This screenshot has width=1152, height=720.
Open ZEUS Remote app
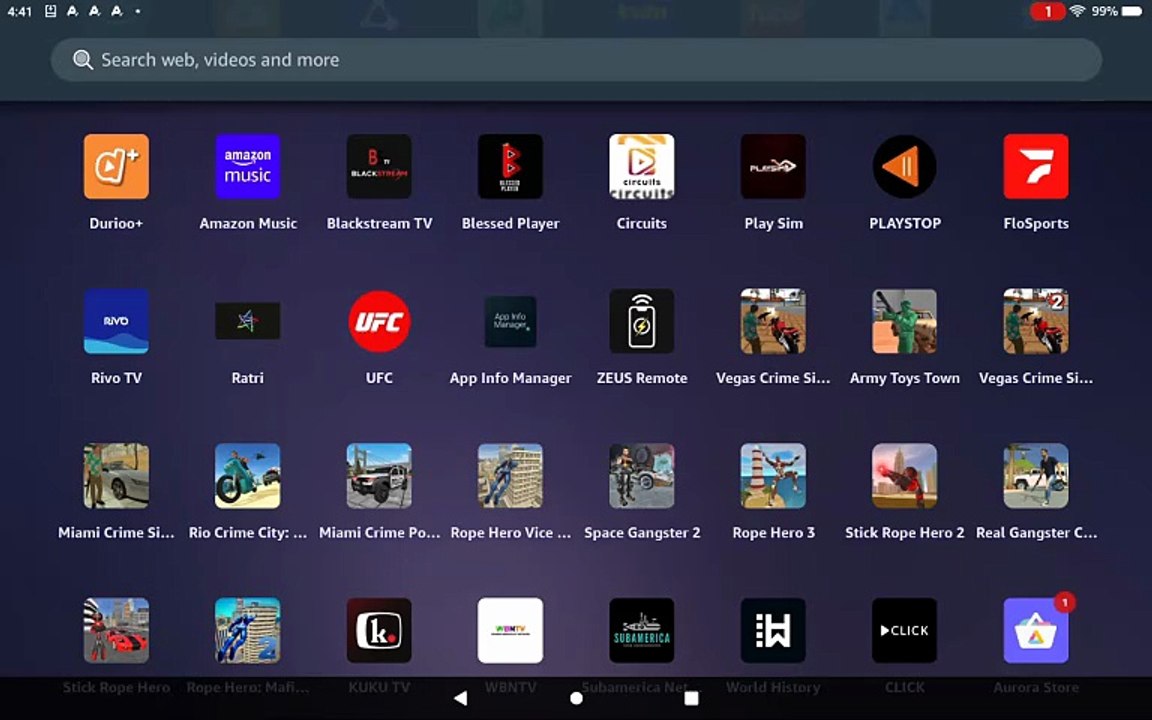(641, 321)
